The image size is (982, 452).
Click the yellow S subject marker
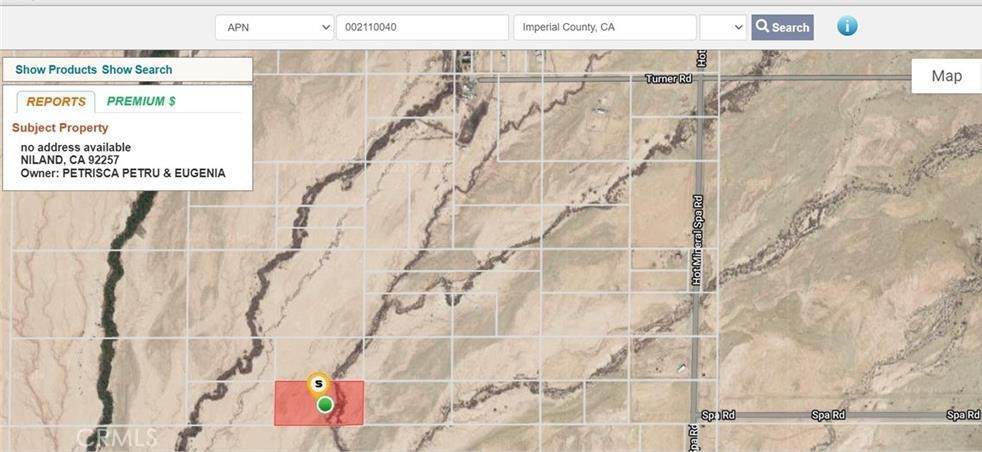pos(319,383)
